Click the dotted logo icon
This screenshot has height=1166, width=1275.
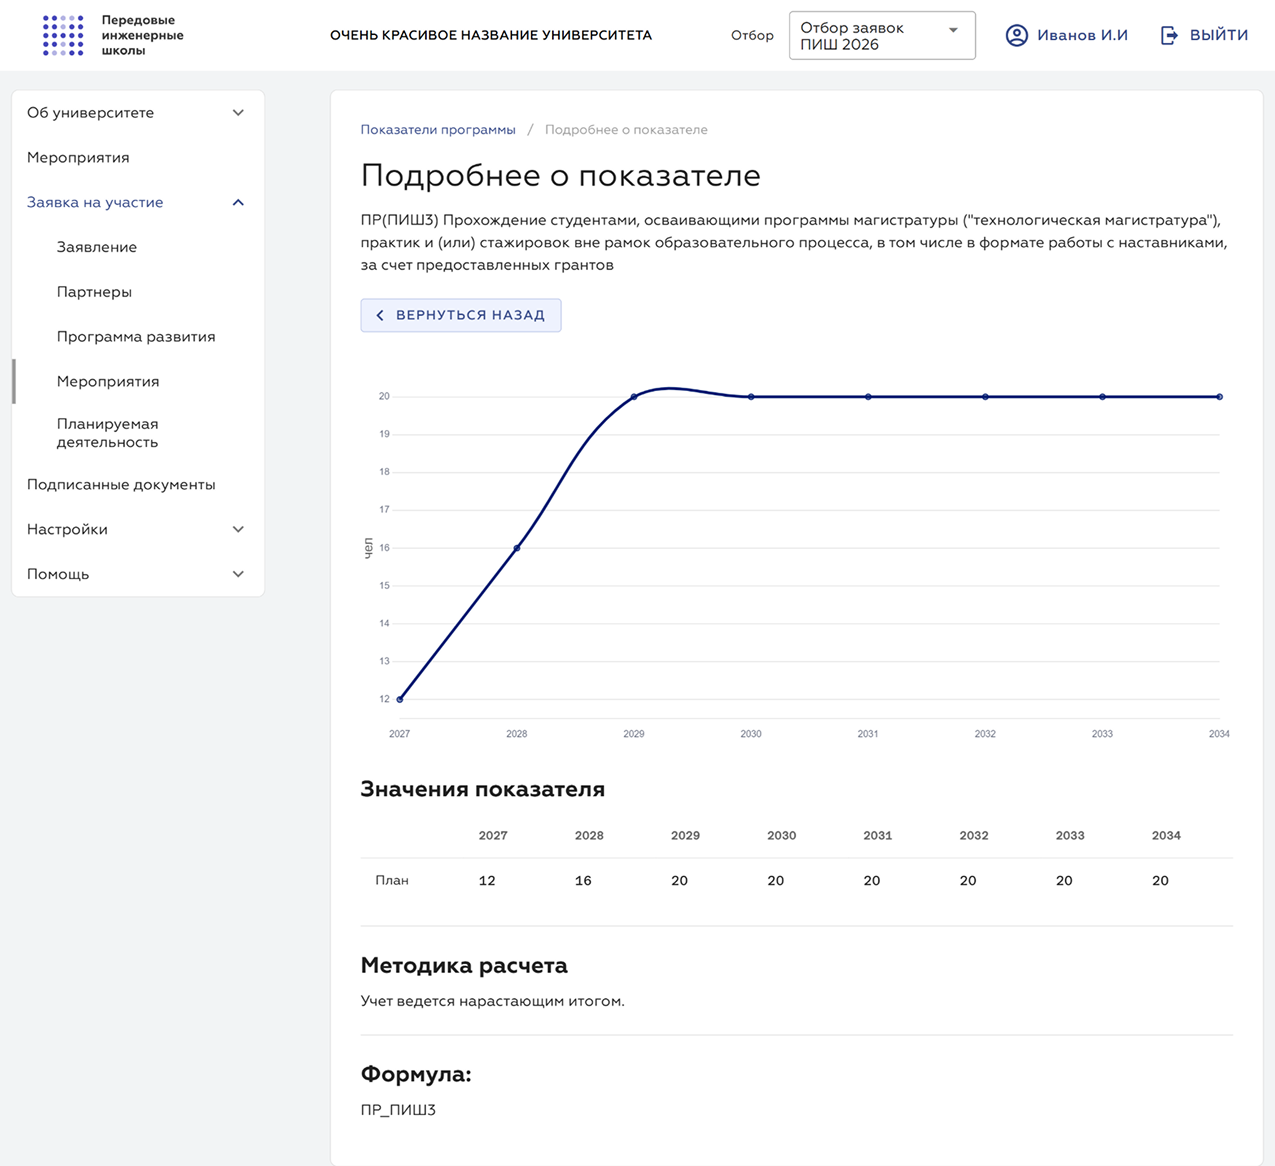pos(63,35)
